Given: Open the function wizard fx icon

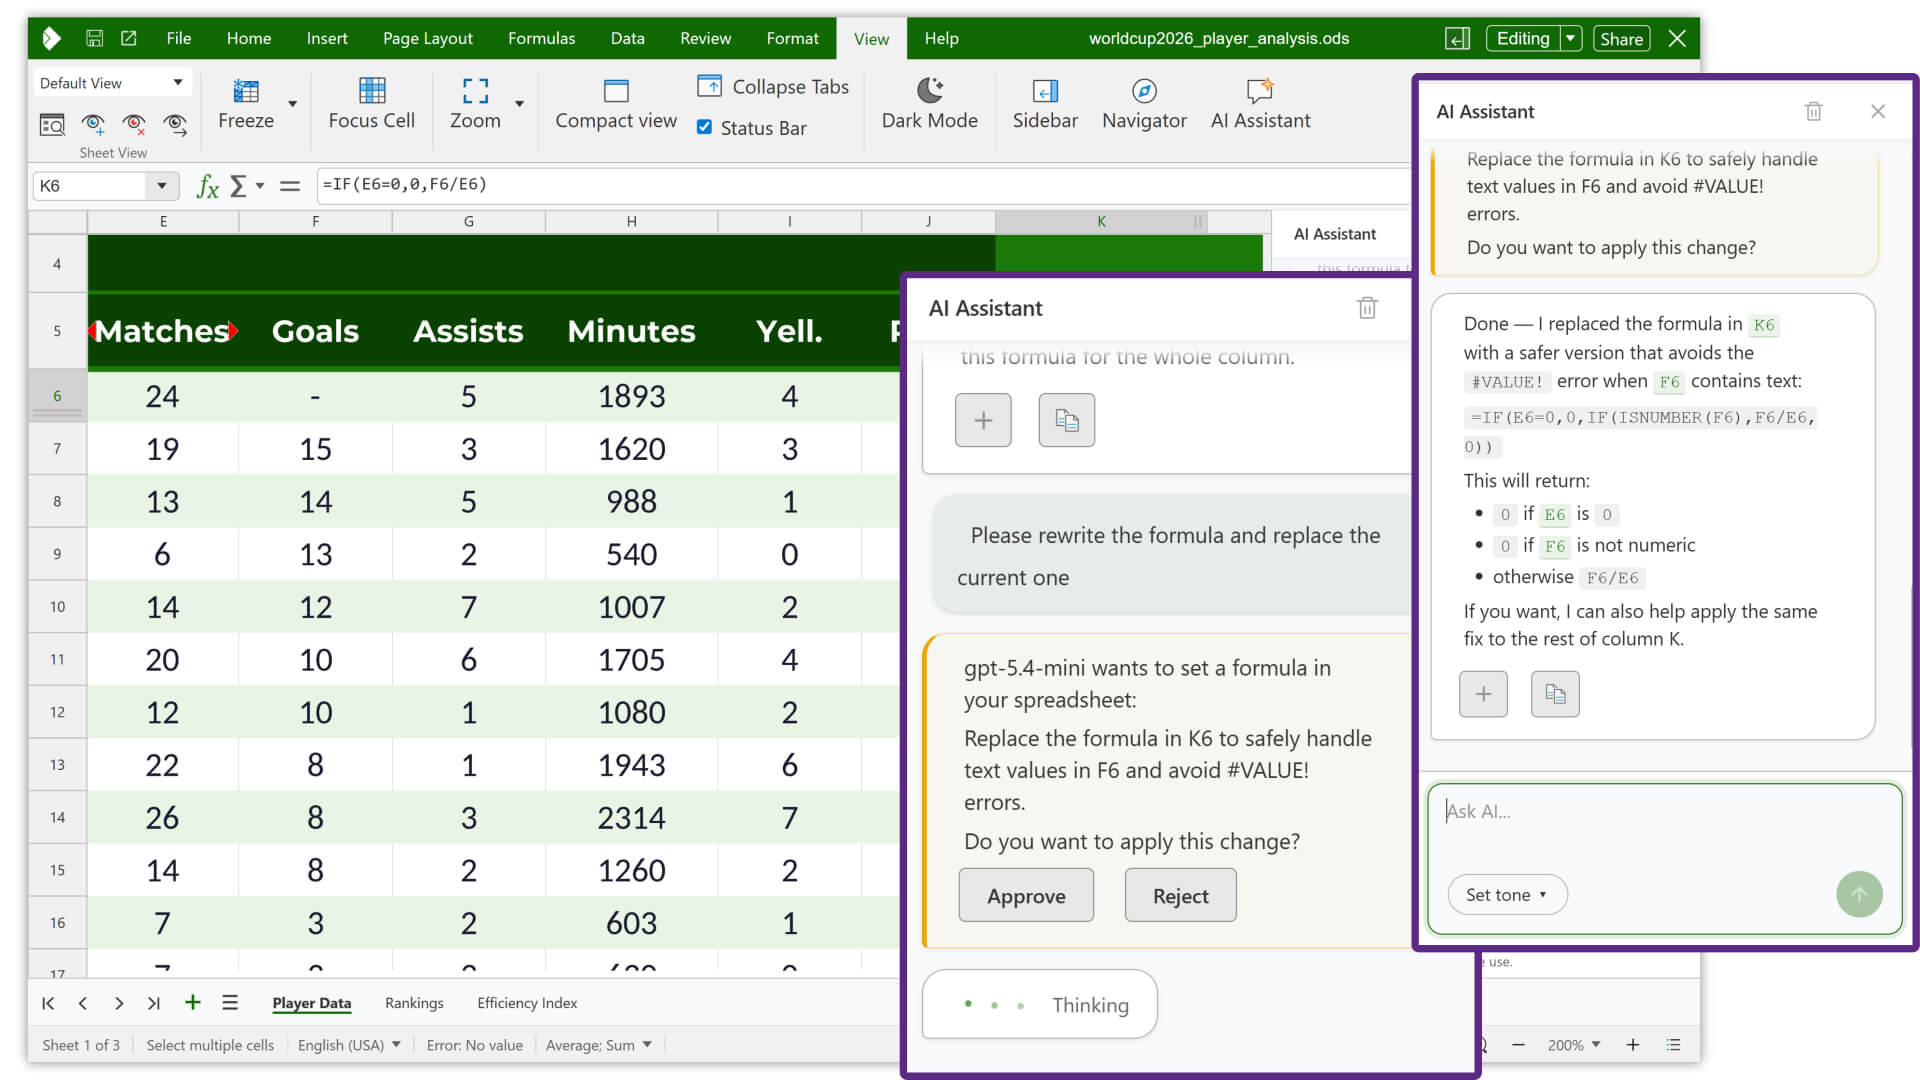Looking at the screenshot, I should coord(207,186).
